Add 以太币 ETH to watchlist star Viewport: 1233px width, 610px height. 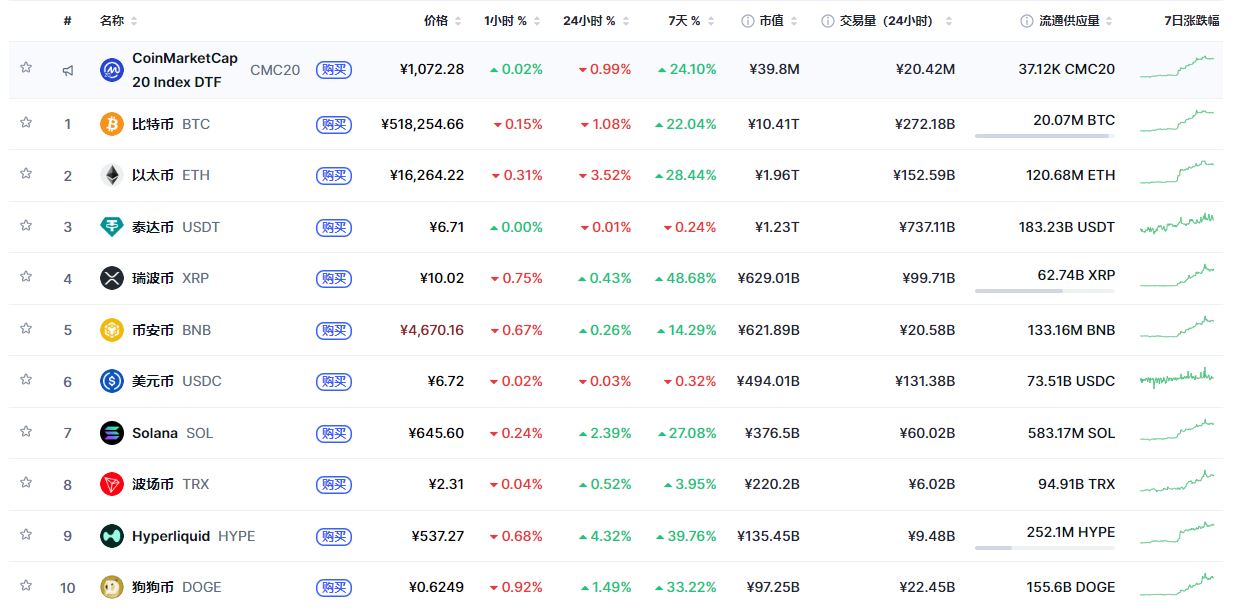pos(26,173)
